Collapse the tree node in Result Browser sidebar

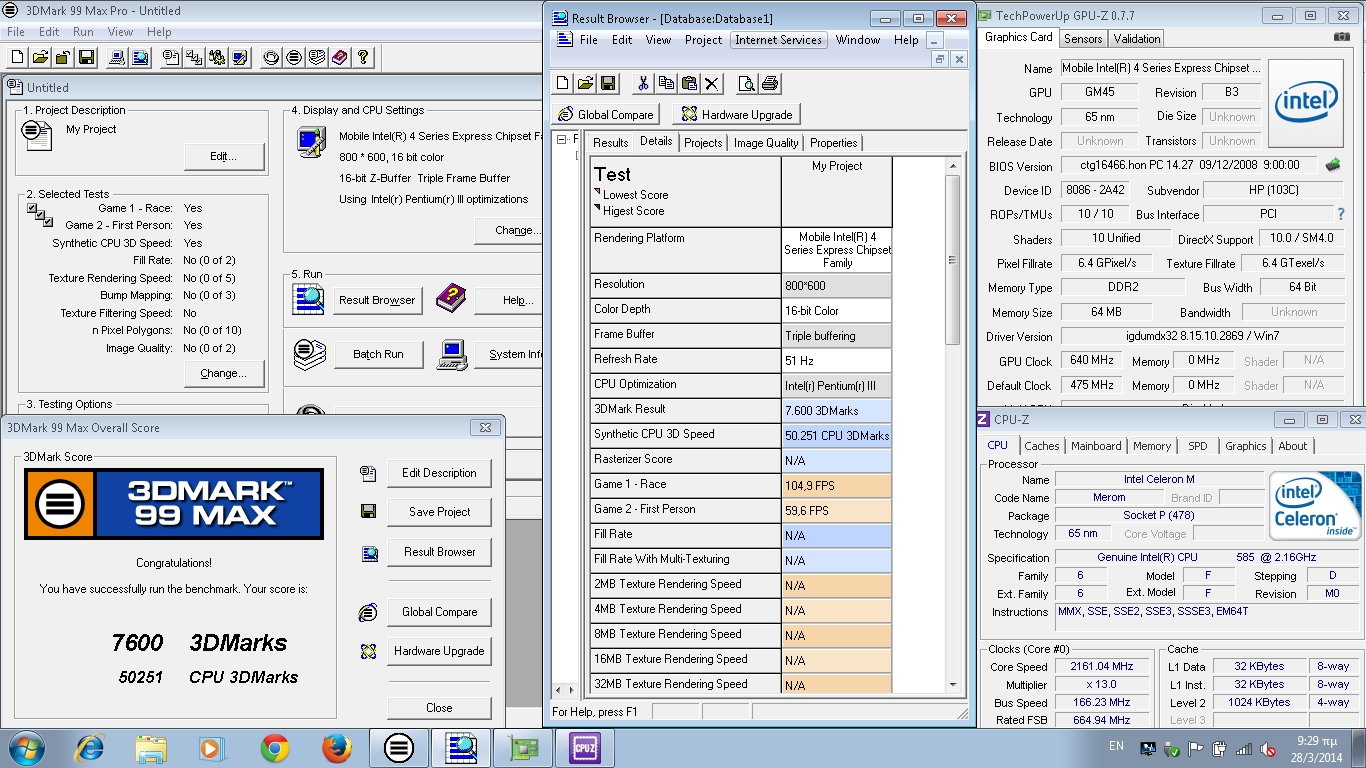(x=561, y=139)
